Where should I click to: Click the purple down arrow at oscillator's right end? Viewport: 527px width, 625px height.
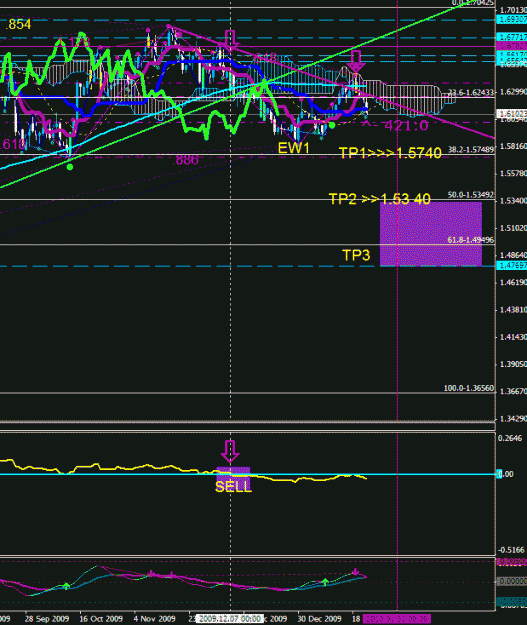[x=356, y=572]
